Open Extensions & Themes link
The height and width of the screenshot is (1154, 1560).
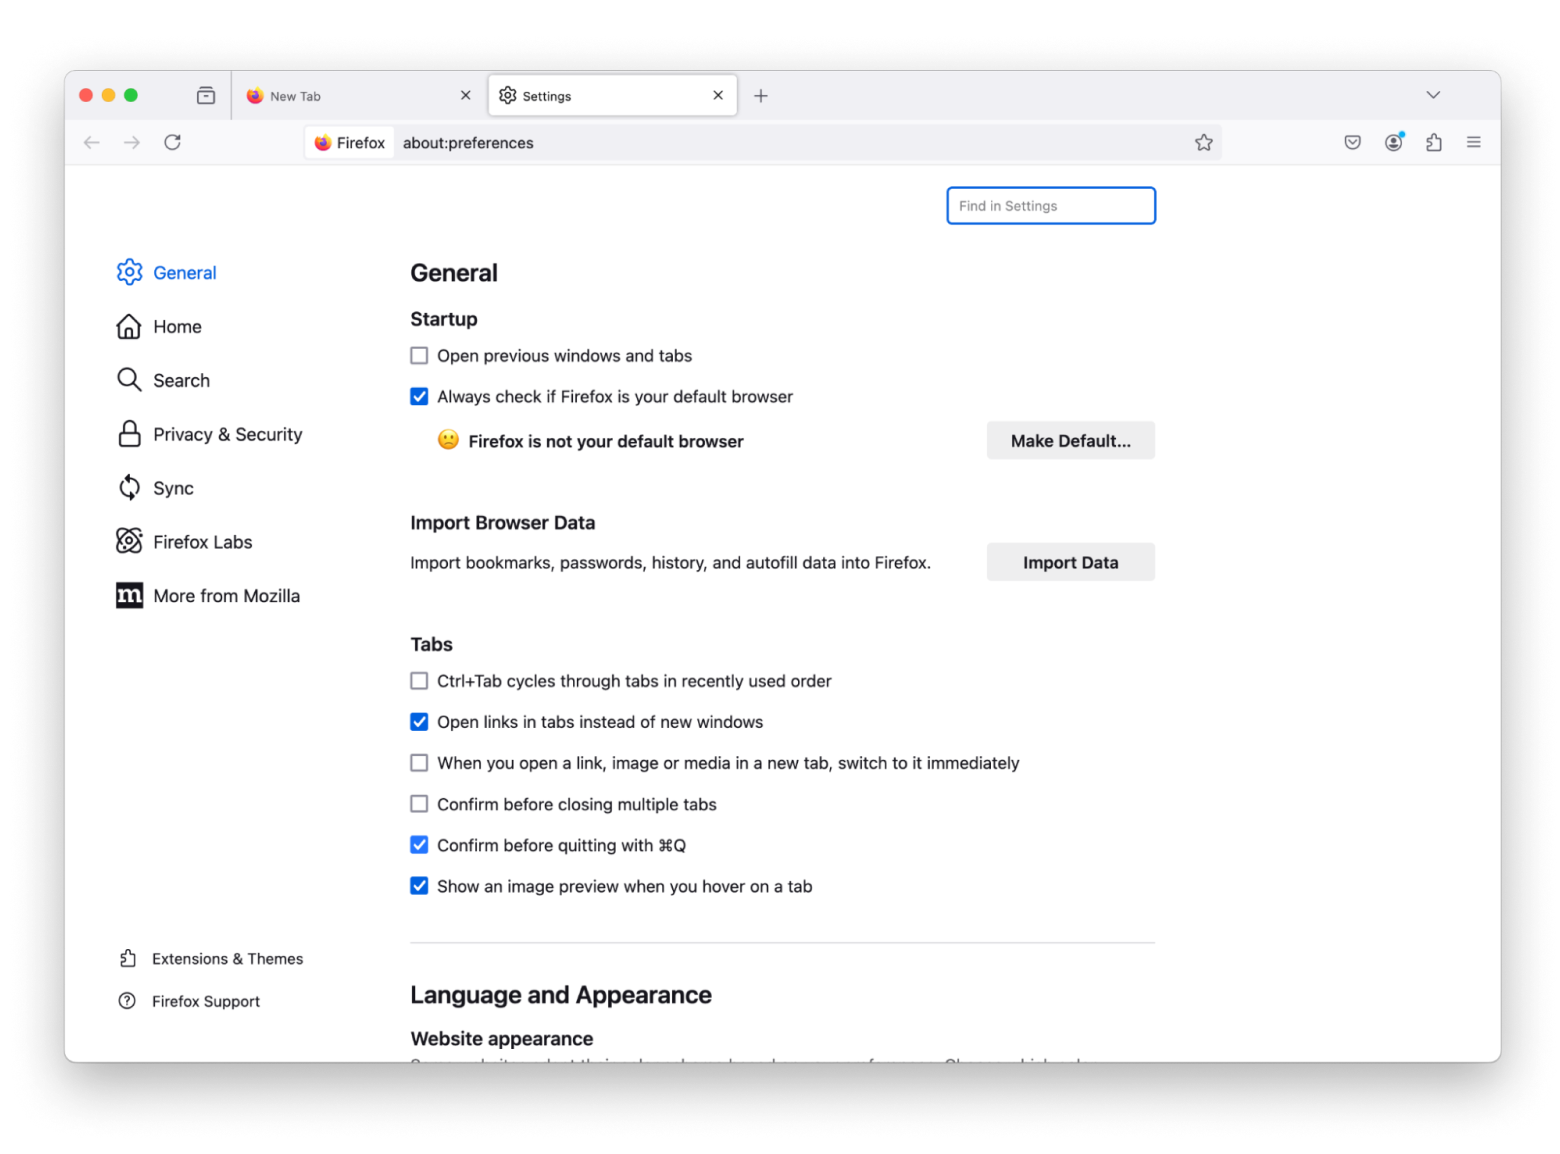tap(211, 959)
